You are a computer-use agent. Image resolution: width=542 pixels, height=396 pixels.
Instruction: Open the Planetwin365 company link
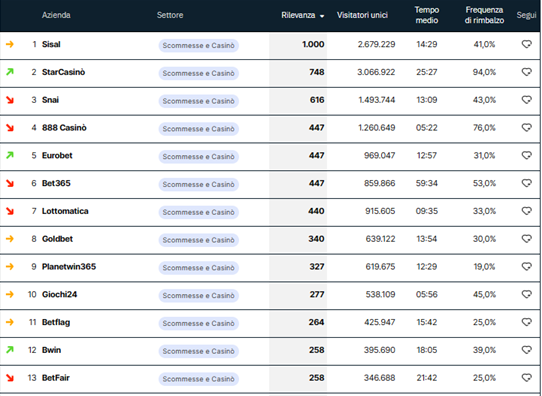(x=69, y=266)
